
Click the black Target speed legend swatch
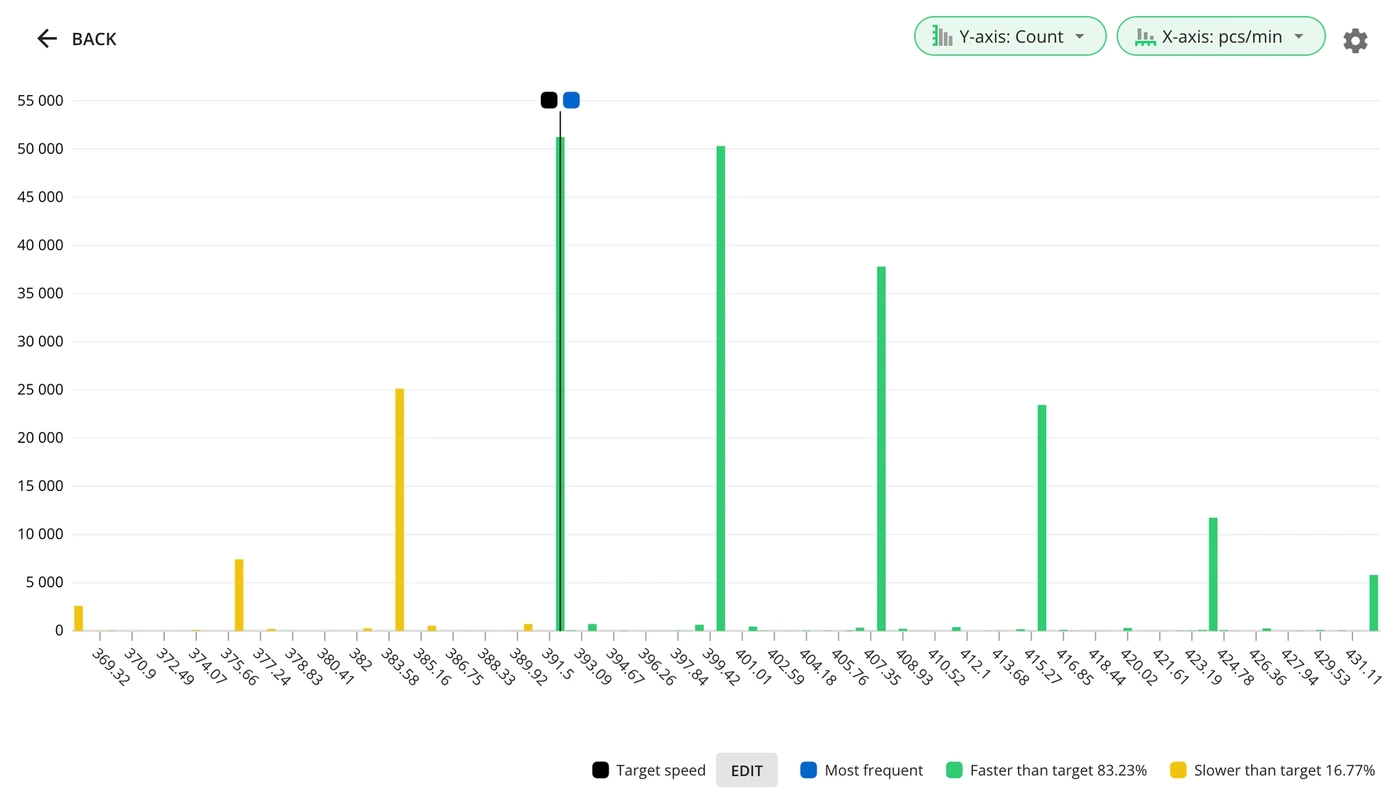[600, 770]
